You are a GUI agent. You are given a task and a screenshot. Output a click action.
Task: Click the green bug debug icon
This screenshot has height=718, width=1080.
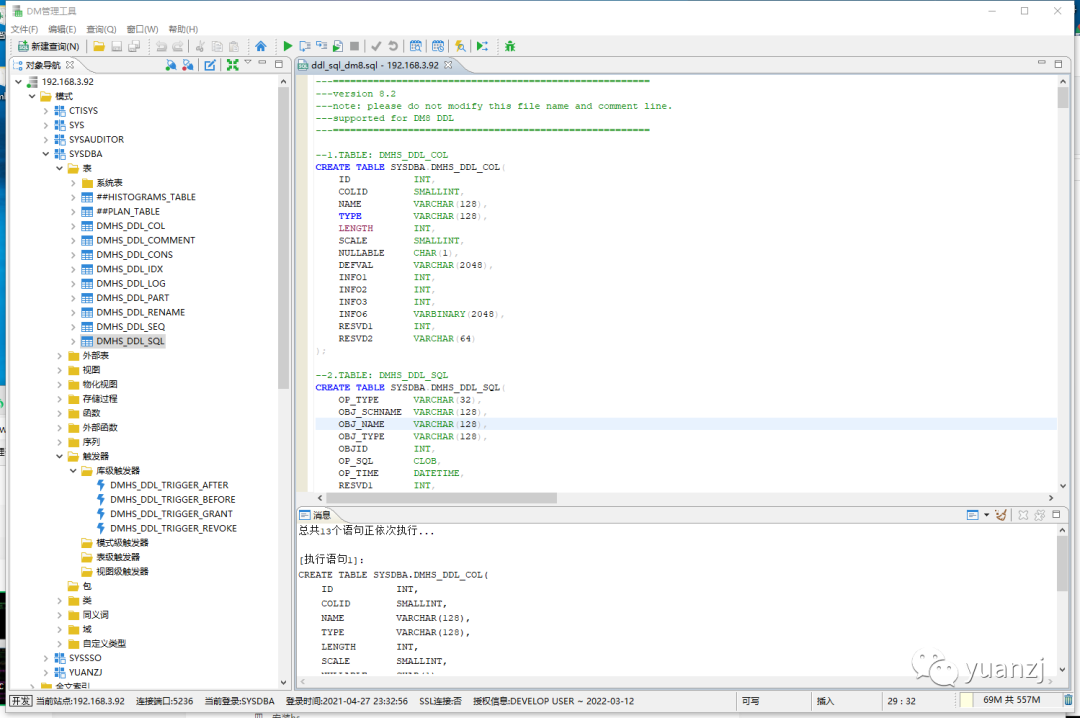point(510,46)
